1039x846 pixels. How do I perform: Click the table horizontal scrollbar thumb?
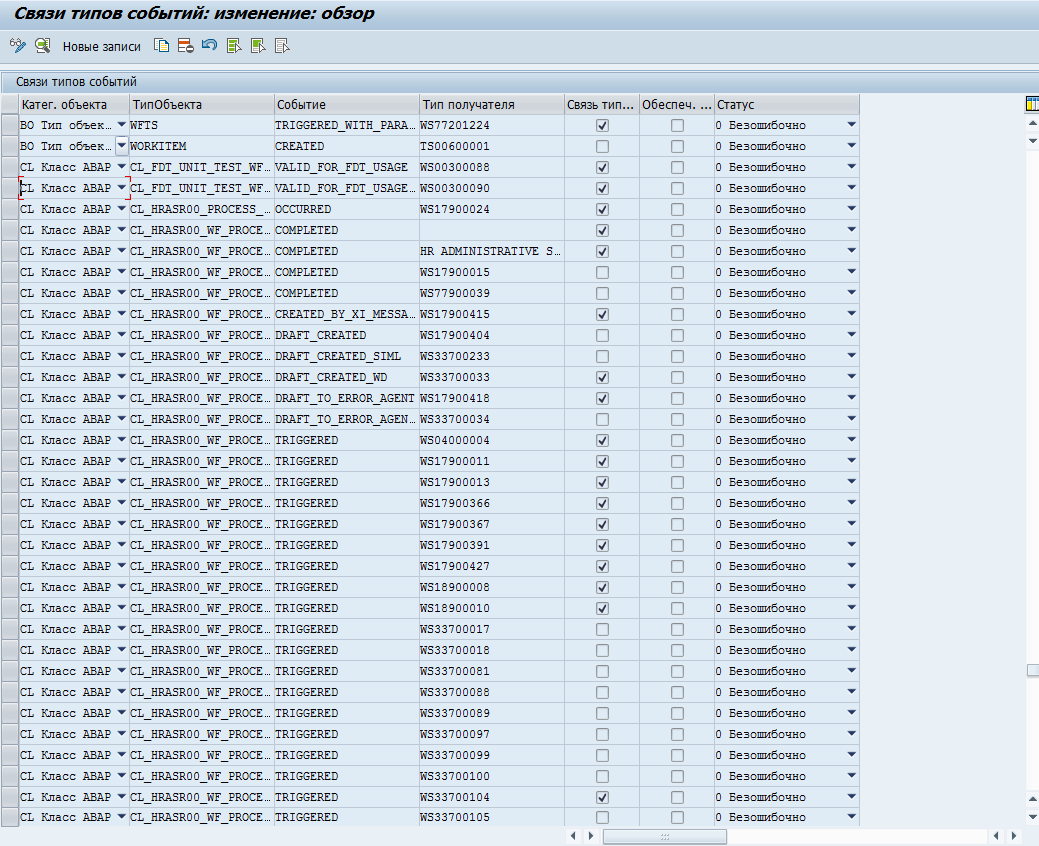(665, 837)
